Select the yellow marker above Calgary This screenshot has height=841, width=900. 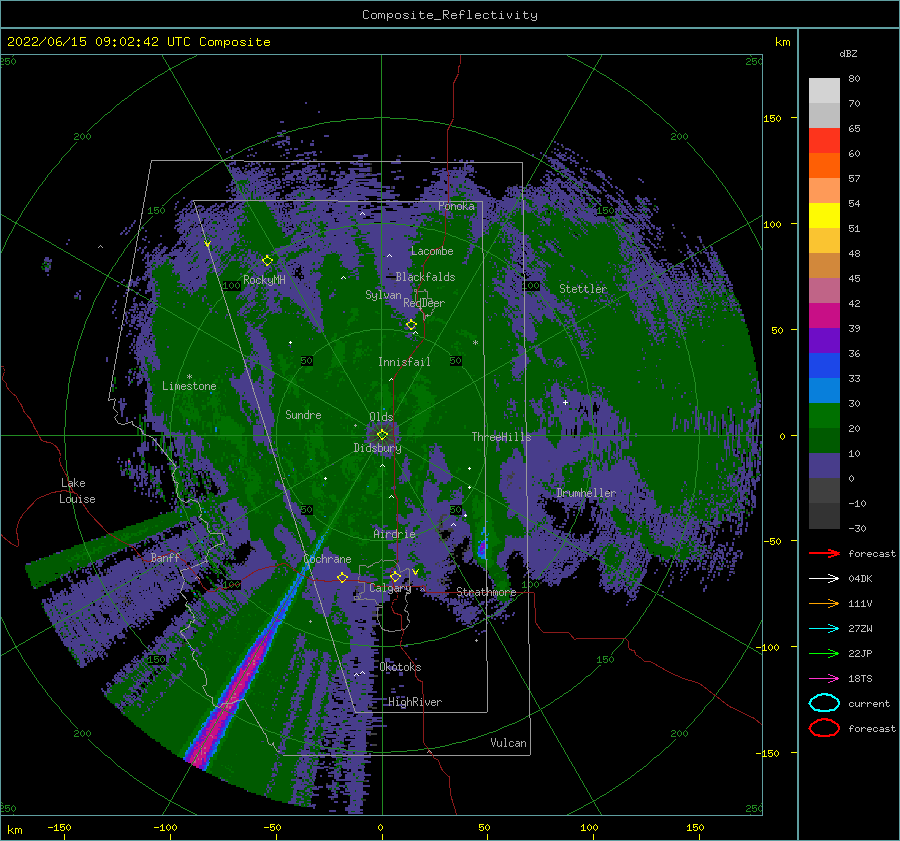[x=395, y=576]
